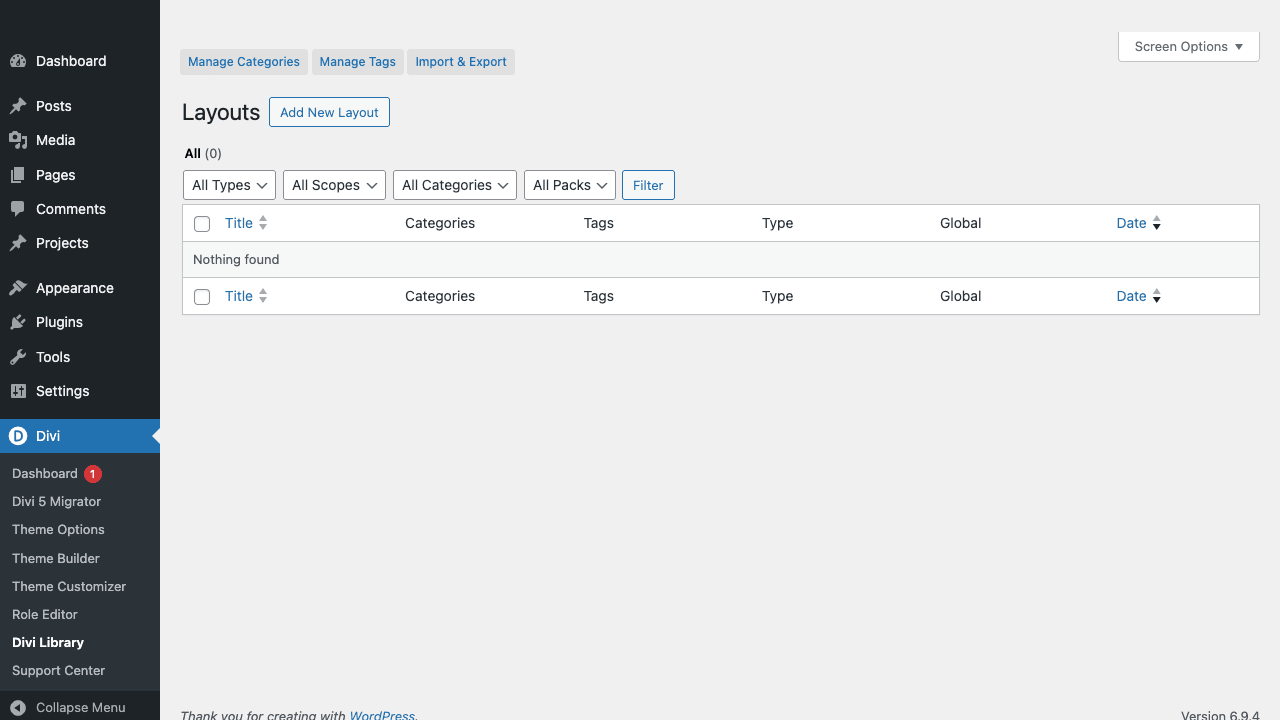
Task: Switch to the Manage Tags tab
Action: point(358,62)
